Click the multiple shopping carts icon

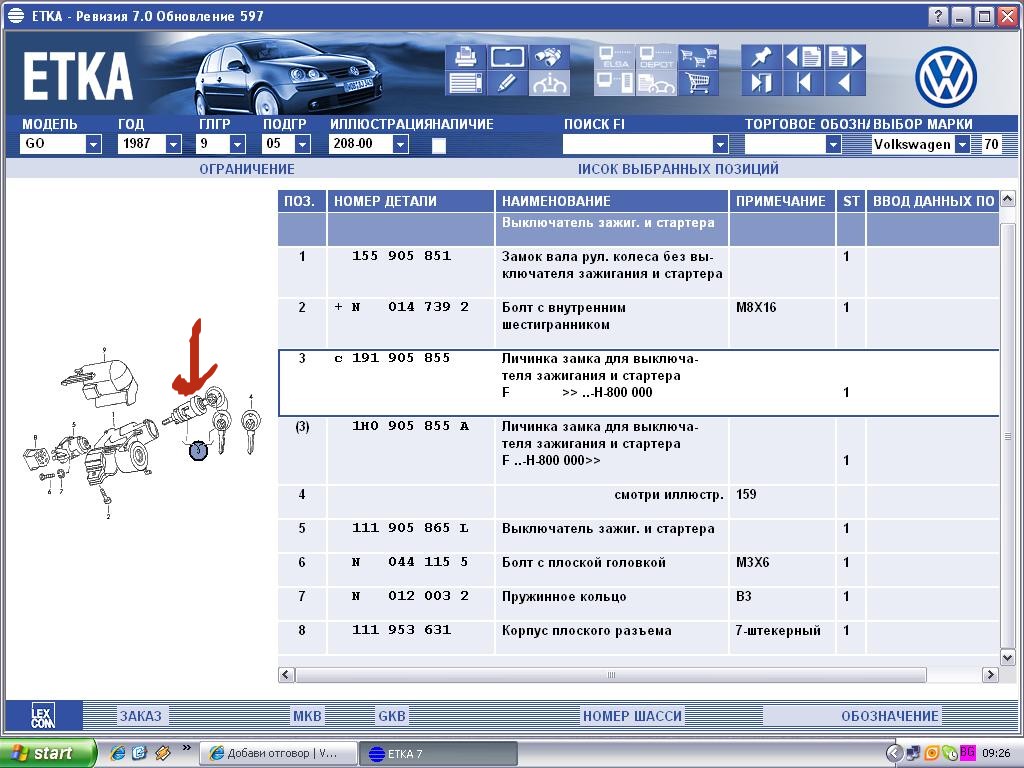point(698,57)
